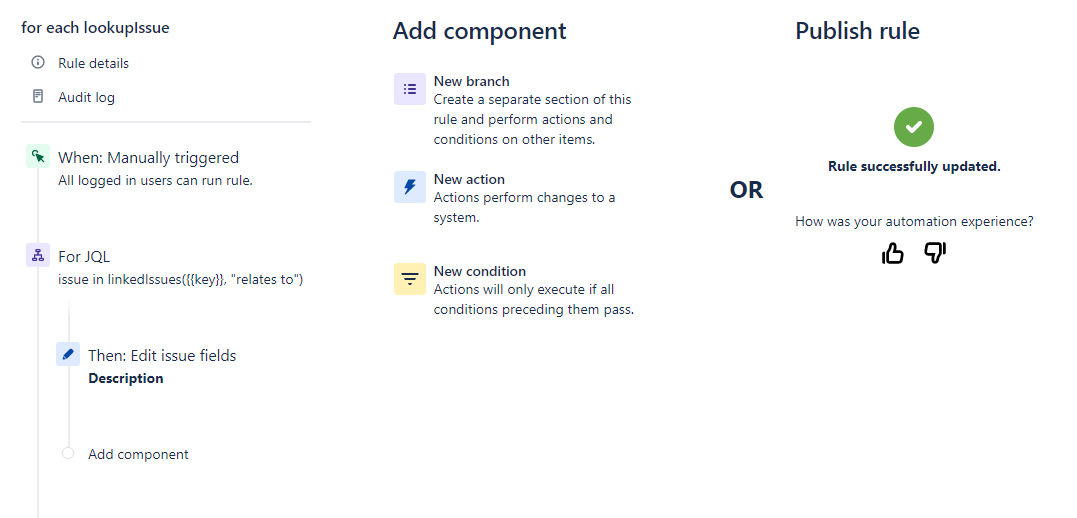
Task: Click the Rule details info icon
Action: 38,63
